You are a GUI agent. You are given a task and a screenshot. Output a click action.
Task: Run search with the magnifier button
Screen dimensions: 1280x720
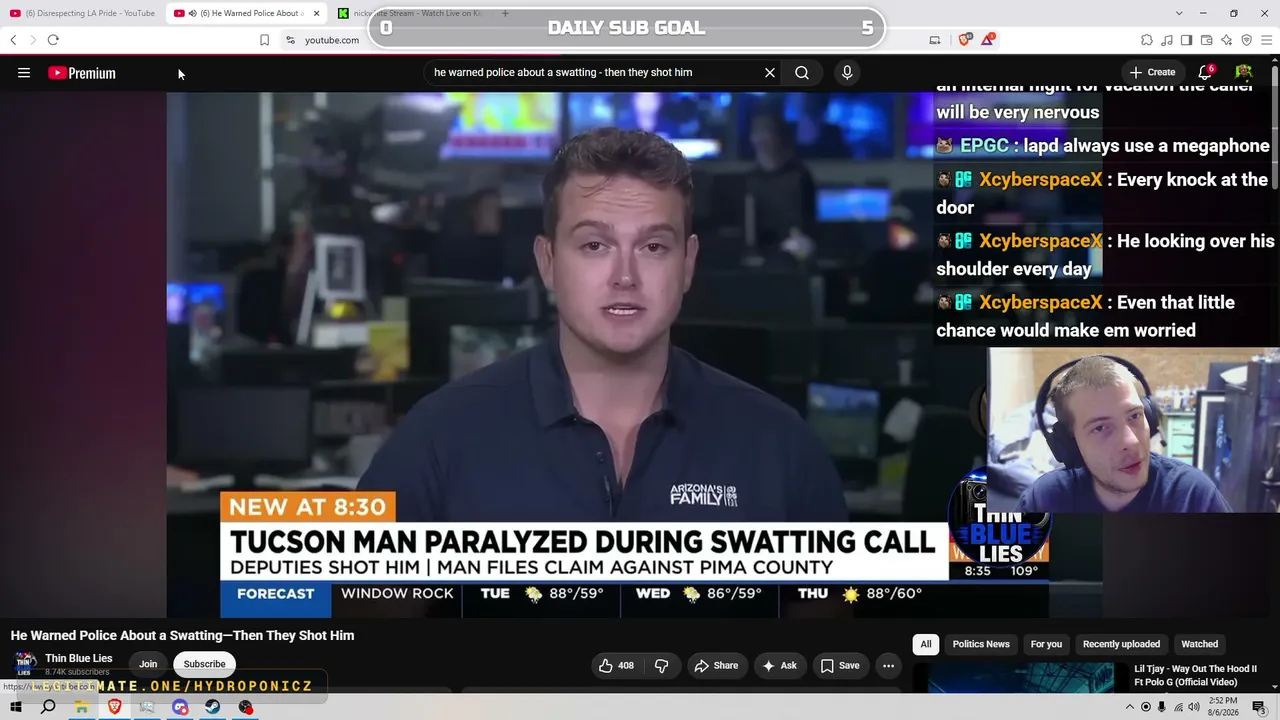[802, 72]
